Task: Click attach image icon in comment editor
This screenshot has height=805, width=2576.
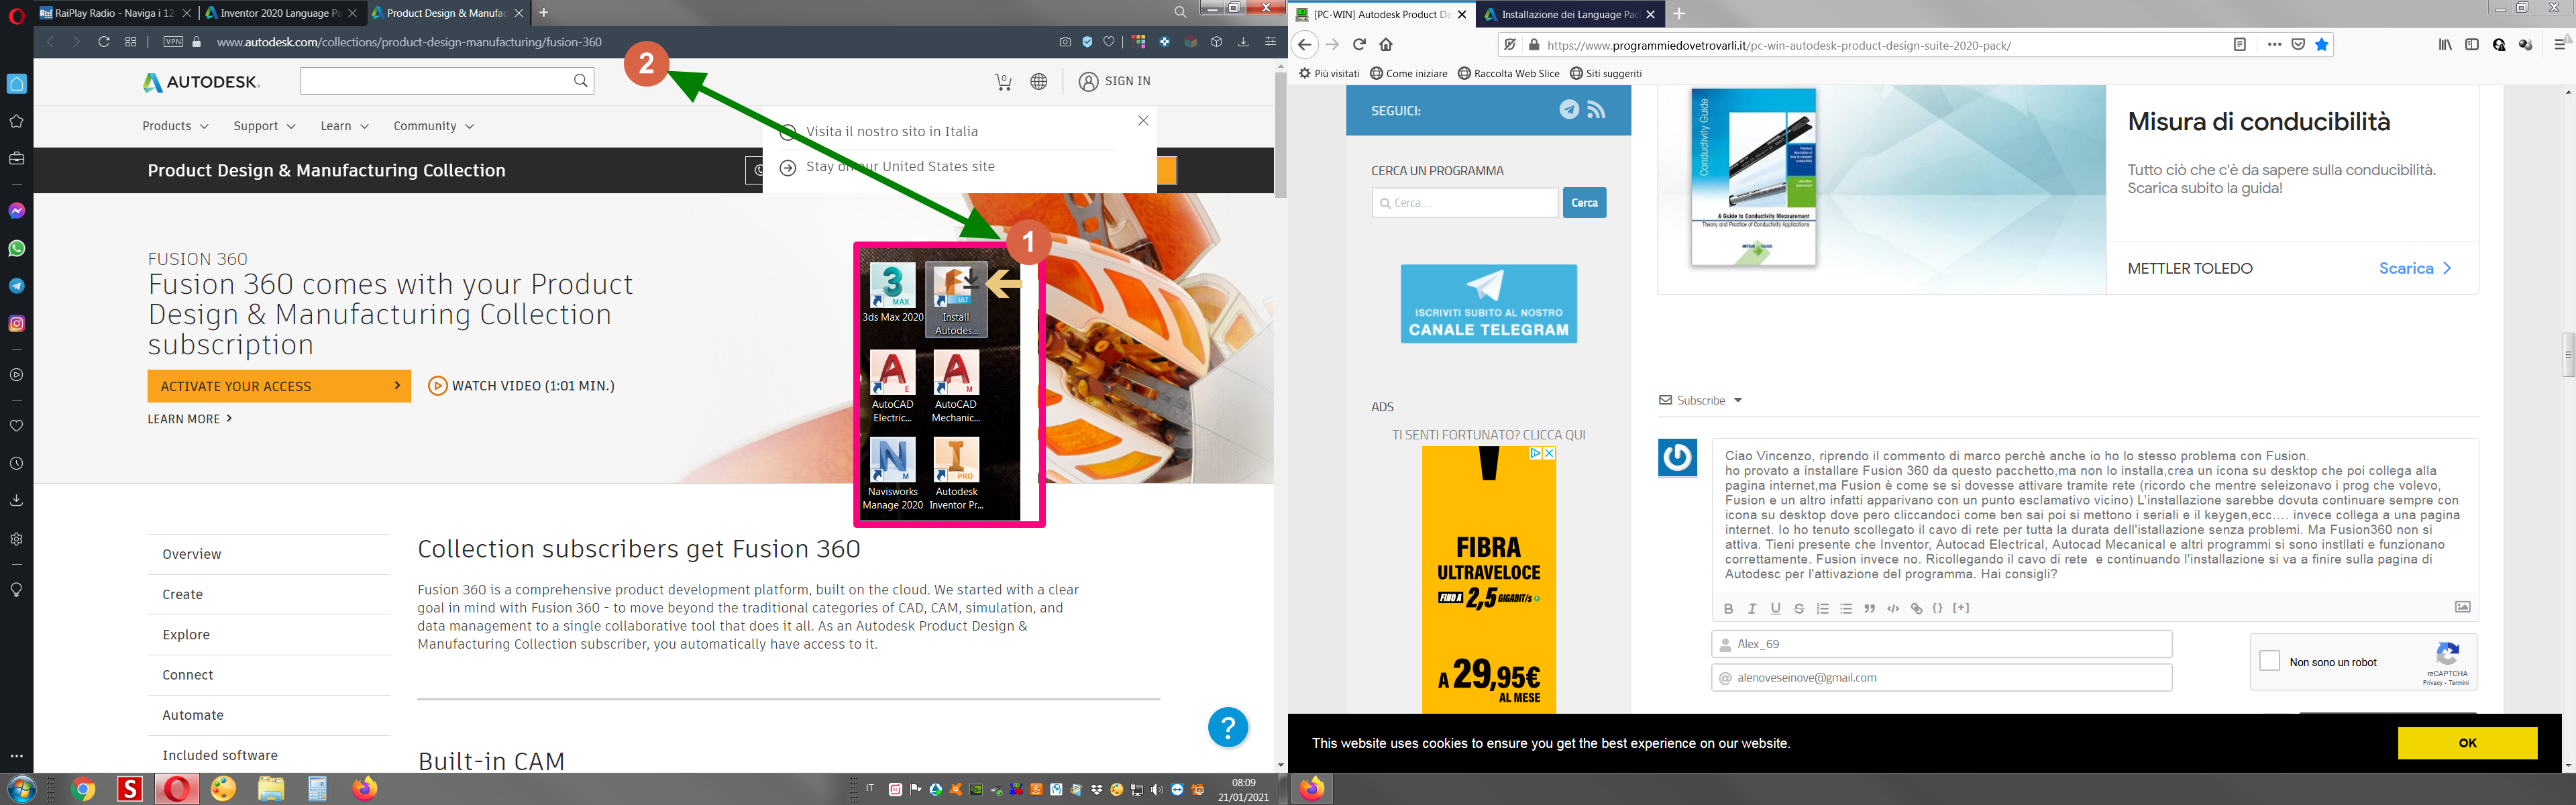Action: pos(2462,607)
